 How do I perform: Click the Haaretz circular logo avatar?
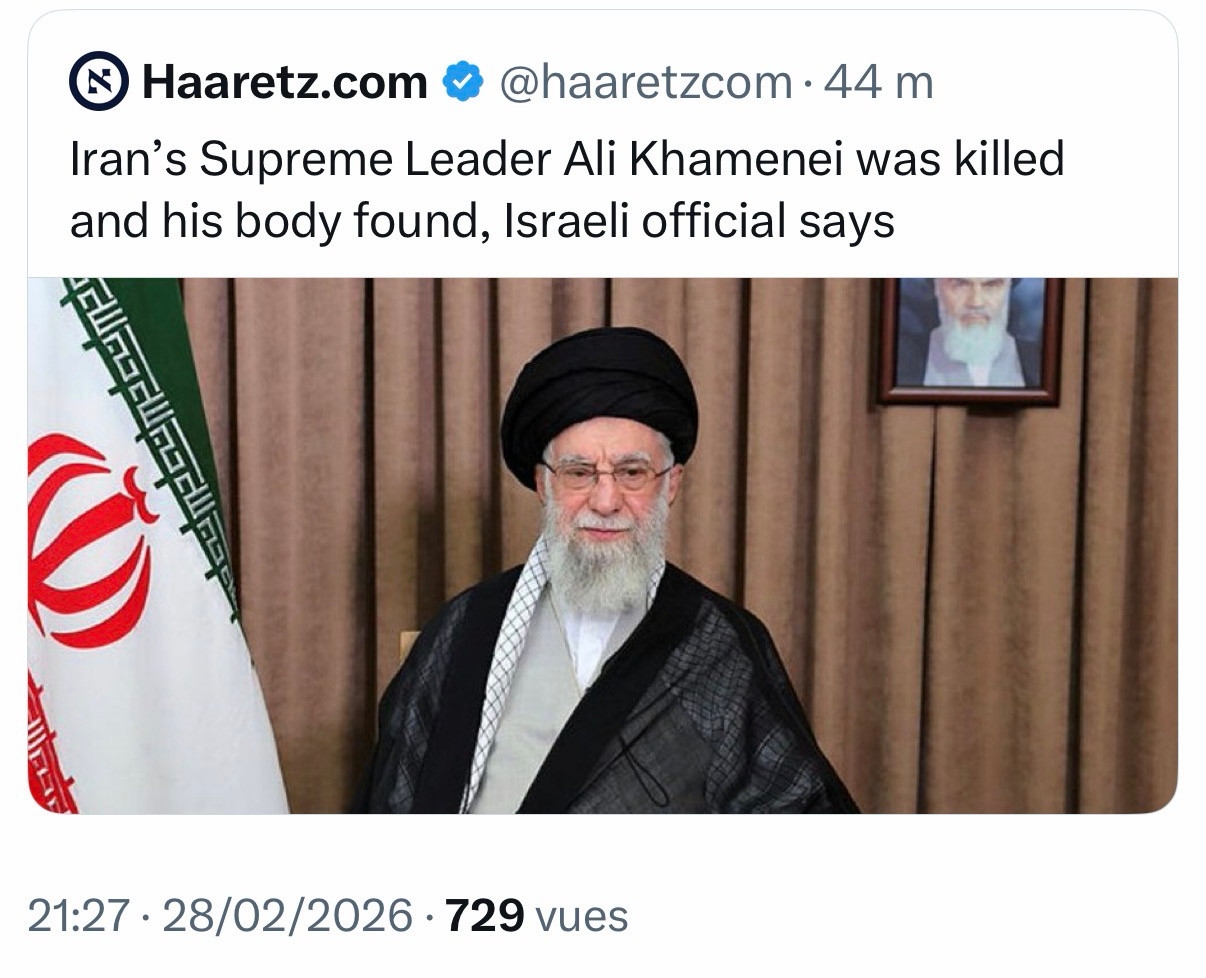98,81
